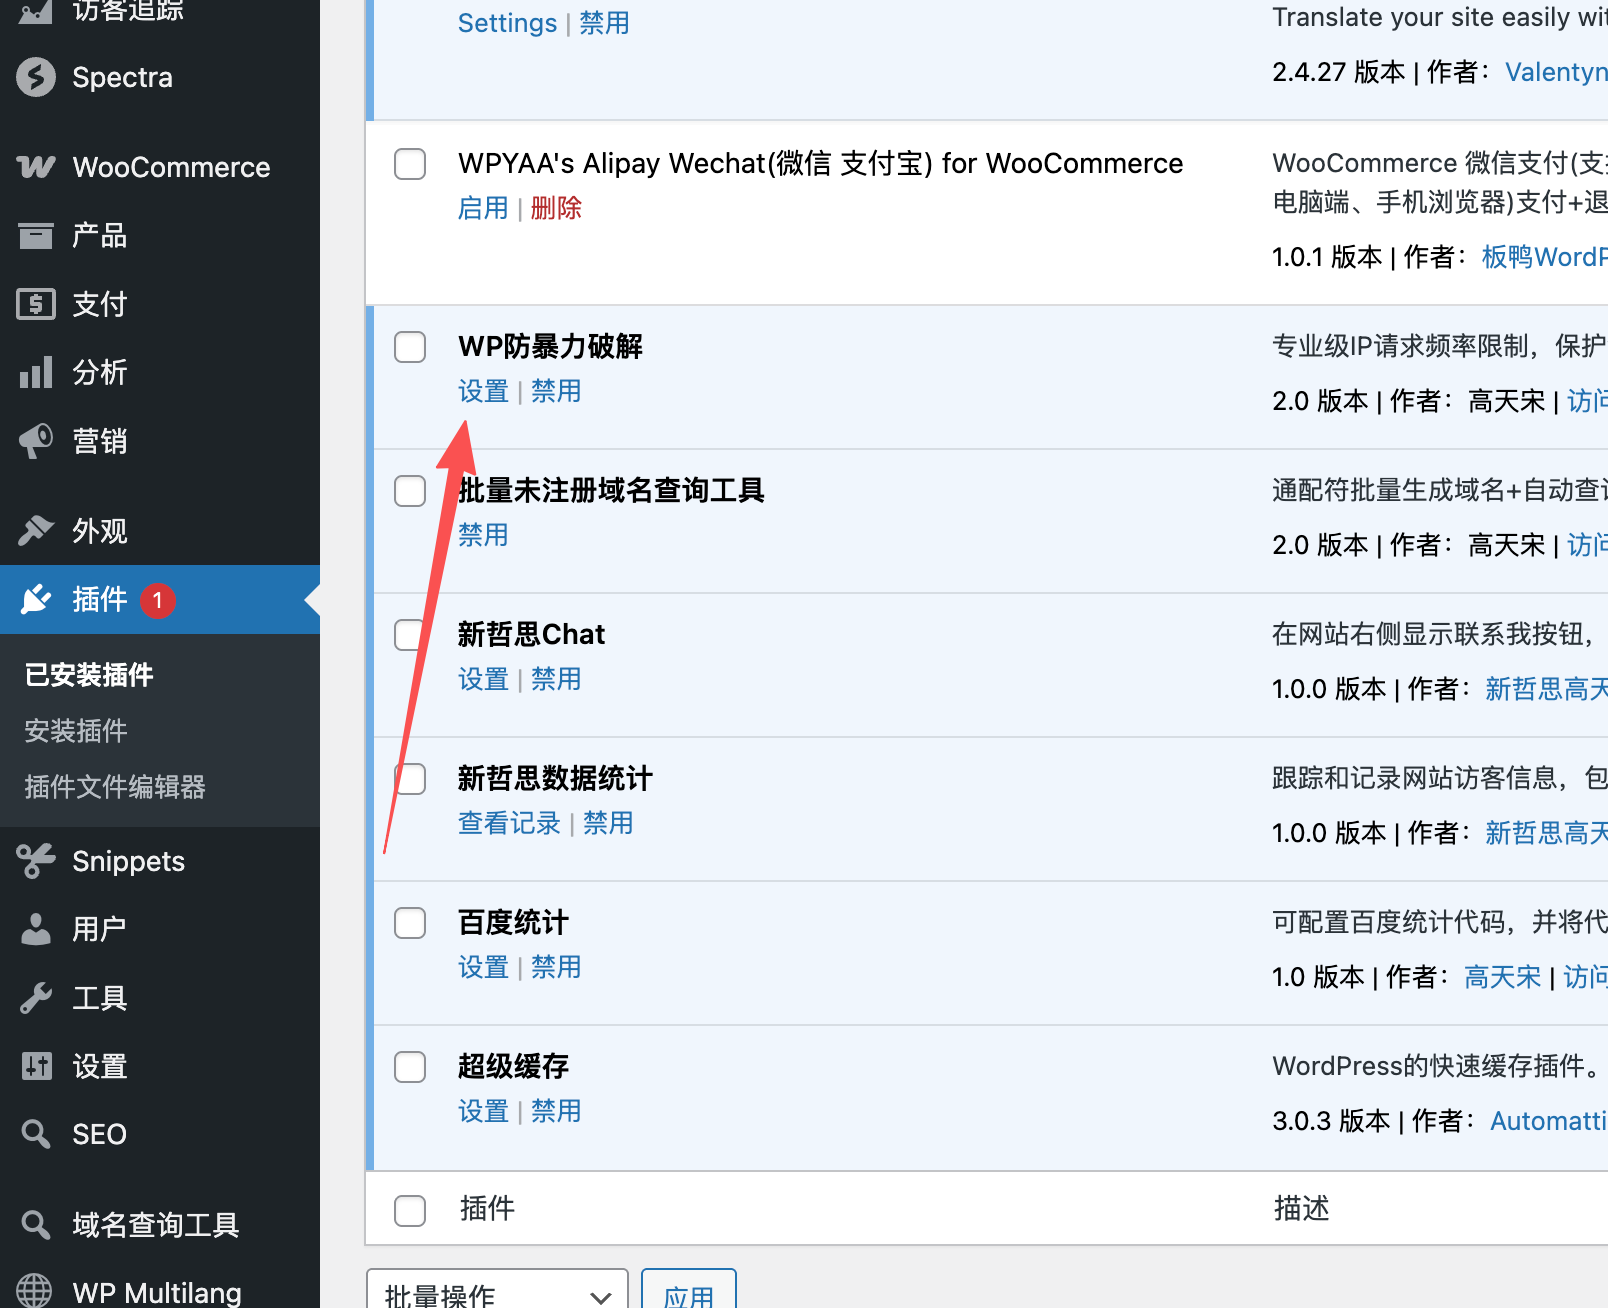Click the Spectra logo icon in sidebar

pos(36,77)
